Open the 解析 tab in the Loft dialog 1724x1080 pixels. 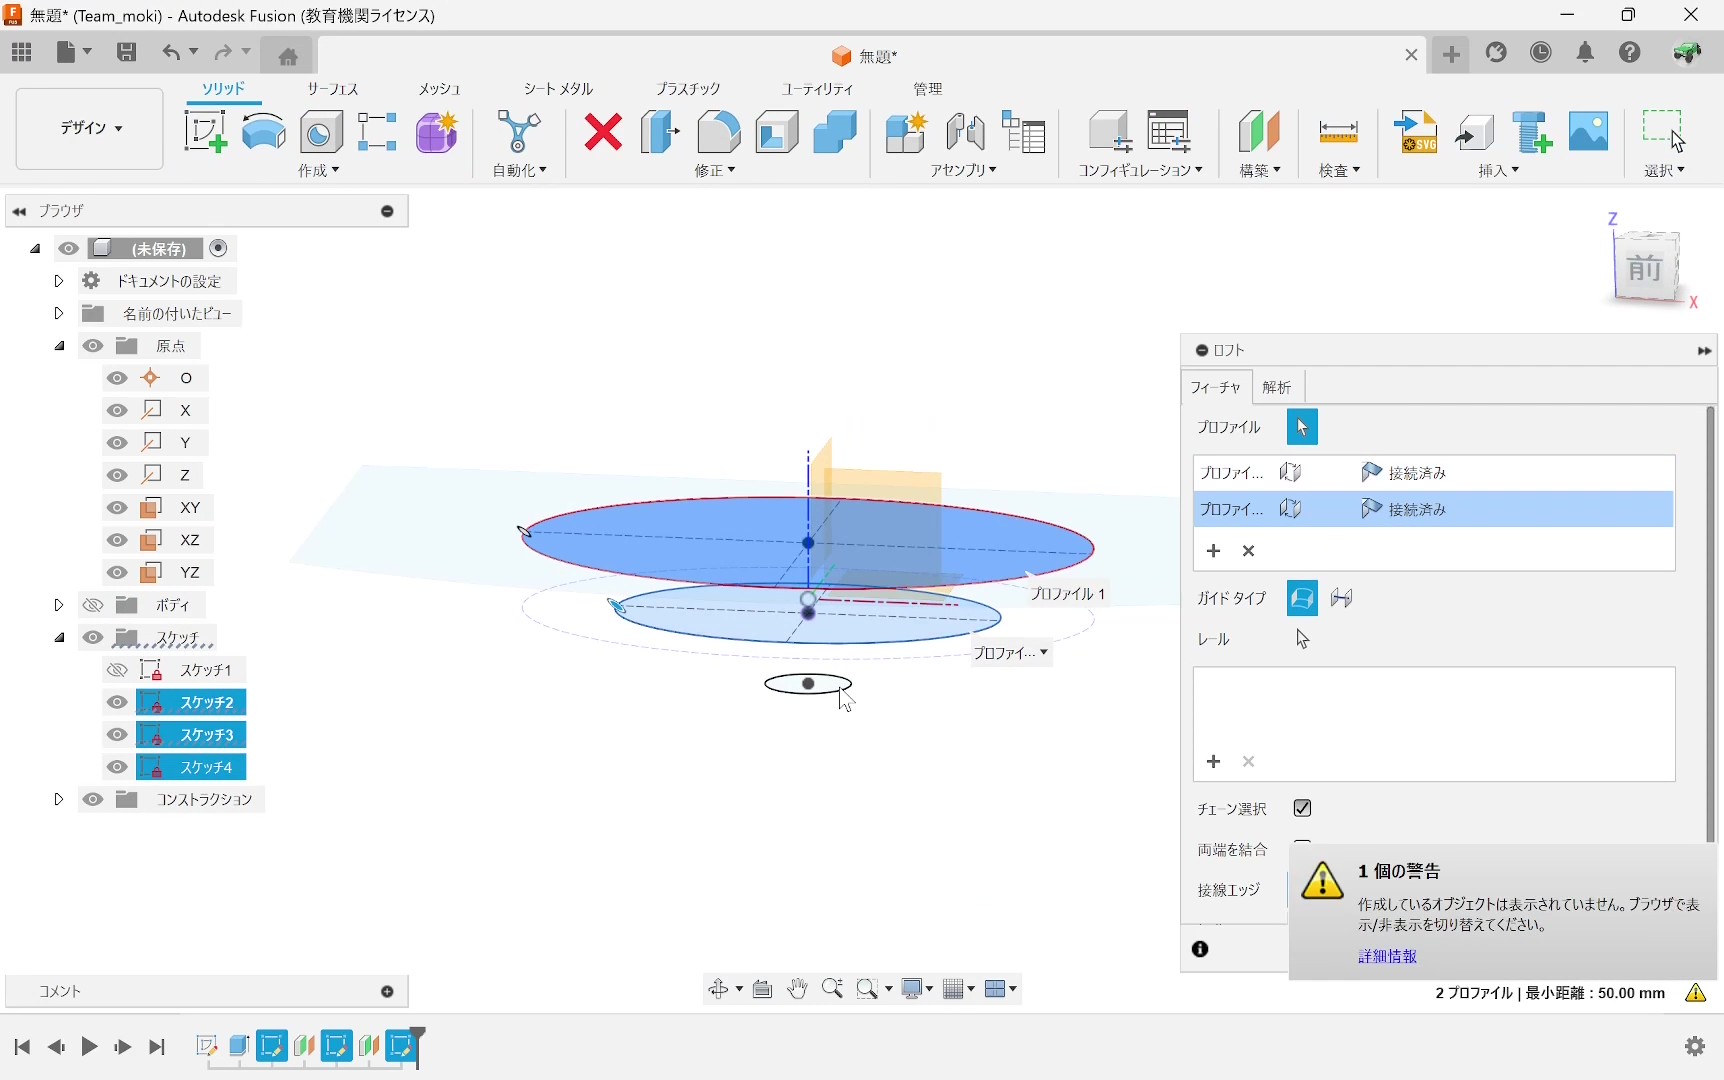1277,388
